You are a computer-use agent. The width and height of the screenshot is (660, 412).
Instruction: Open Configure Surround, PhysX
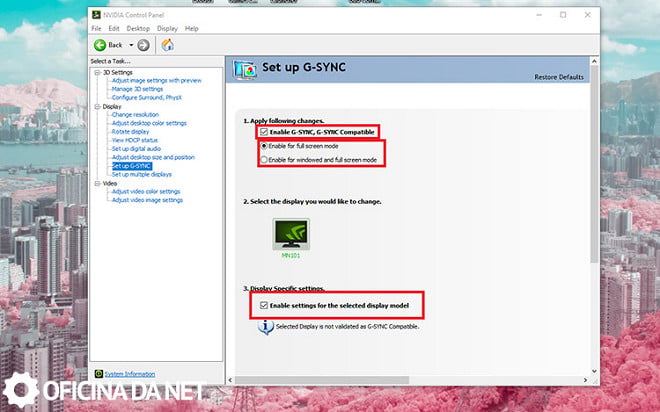click(x=146, y=98)
